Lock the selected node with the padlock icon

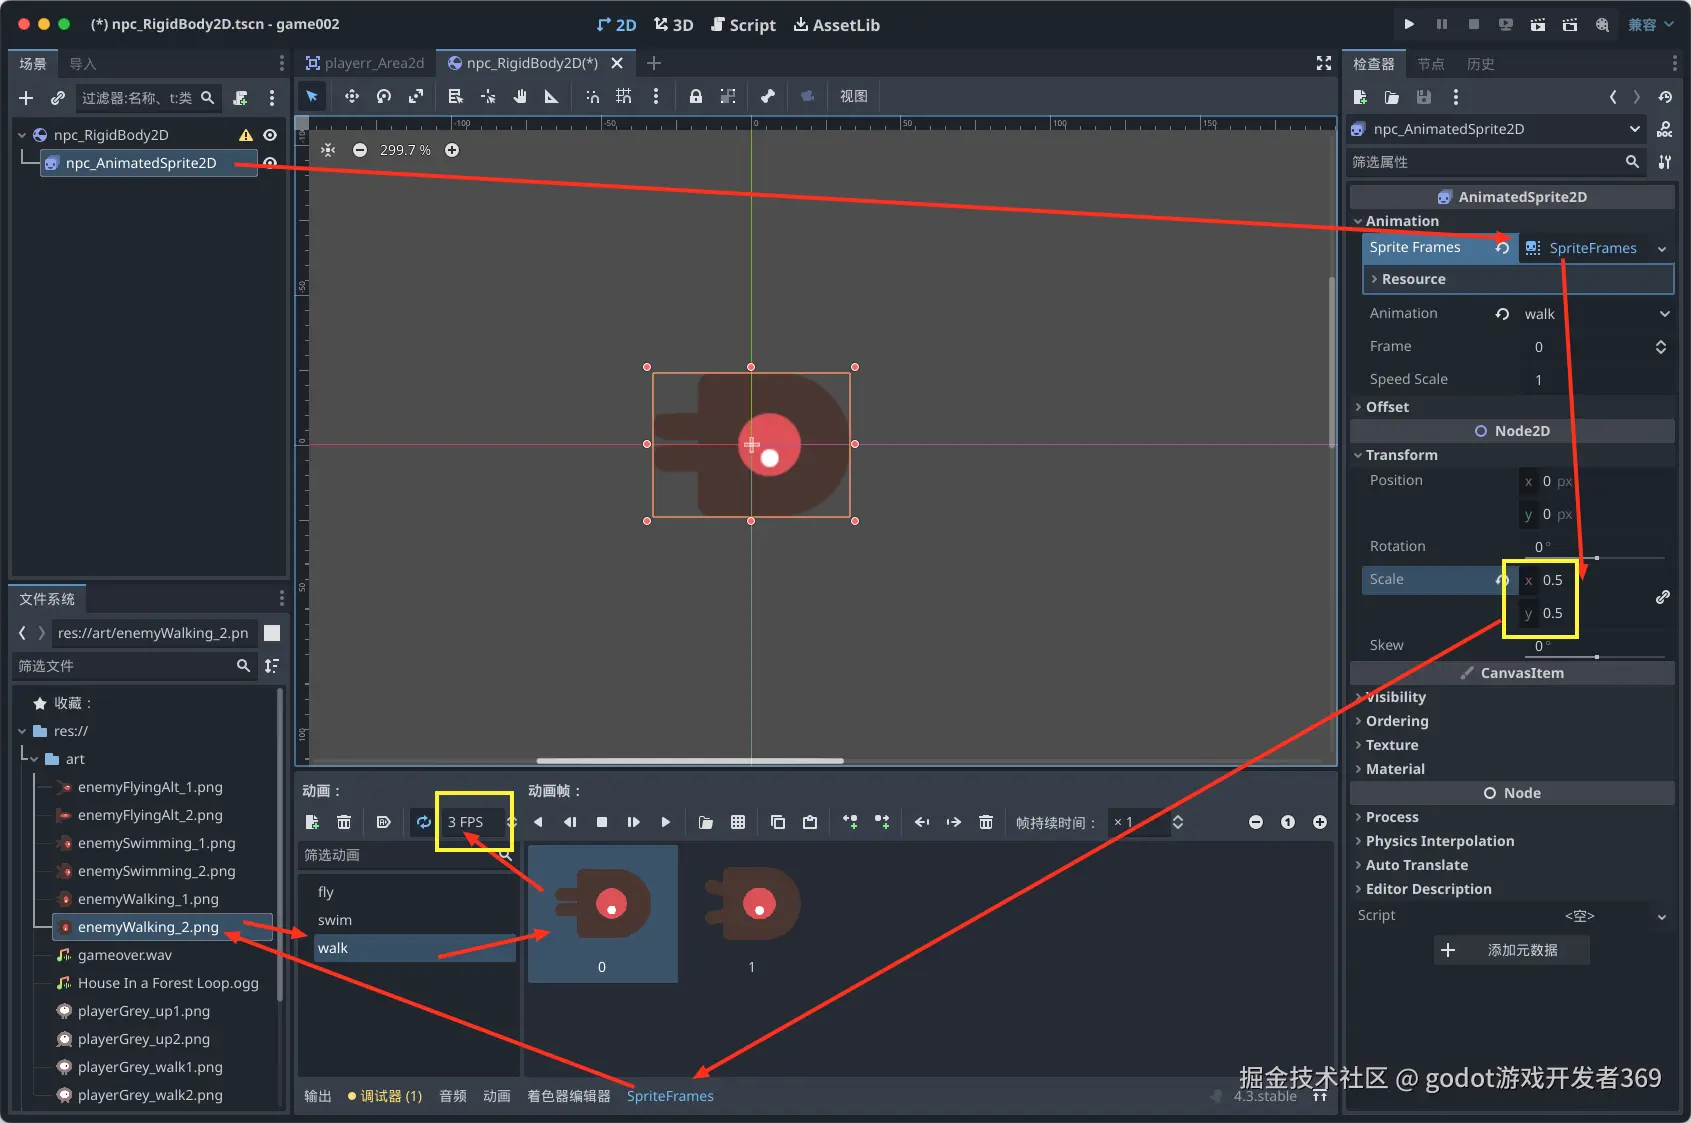(695, 96)
